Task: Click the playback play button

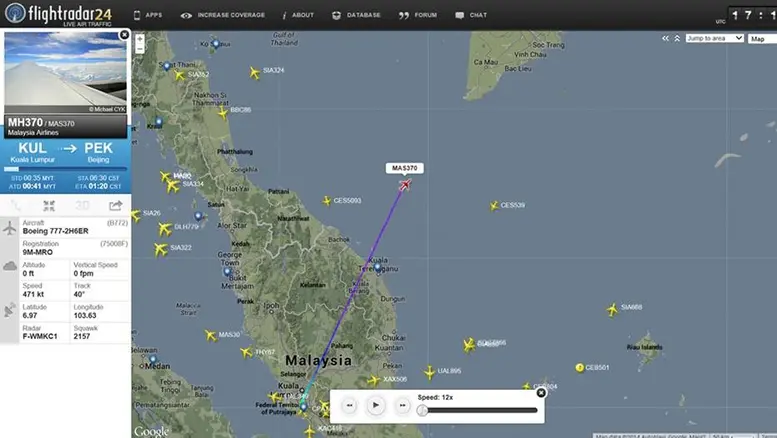Action: point(376,405)
